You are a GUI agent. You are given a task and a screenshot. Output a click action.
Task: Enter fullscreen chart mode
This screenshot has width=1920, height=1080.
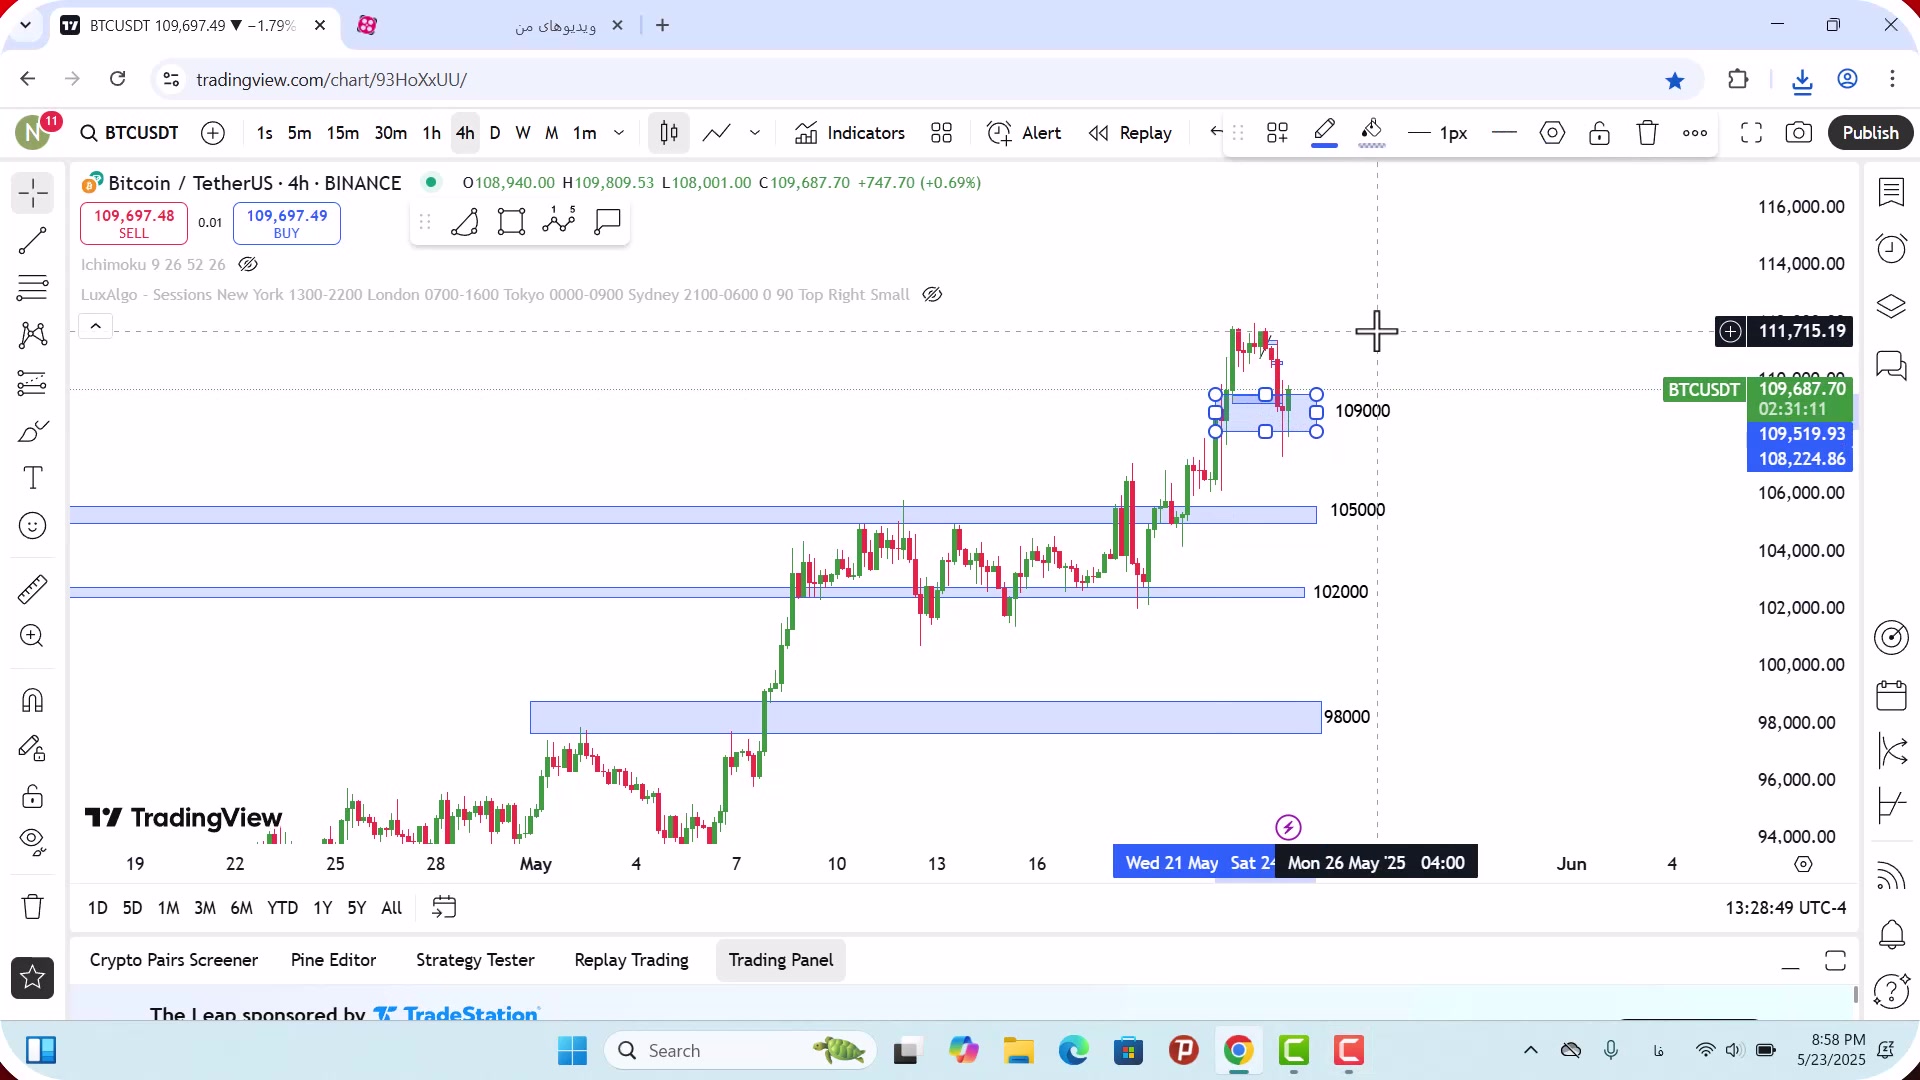(1751, 133)
